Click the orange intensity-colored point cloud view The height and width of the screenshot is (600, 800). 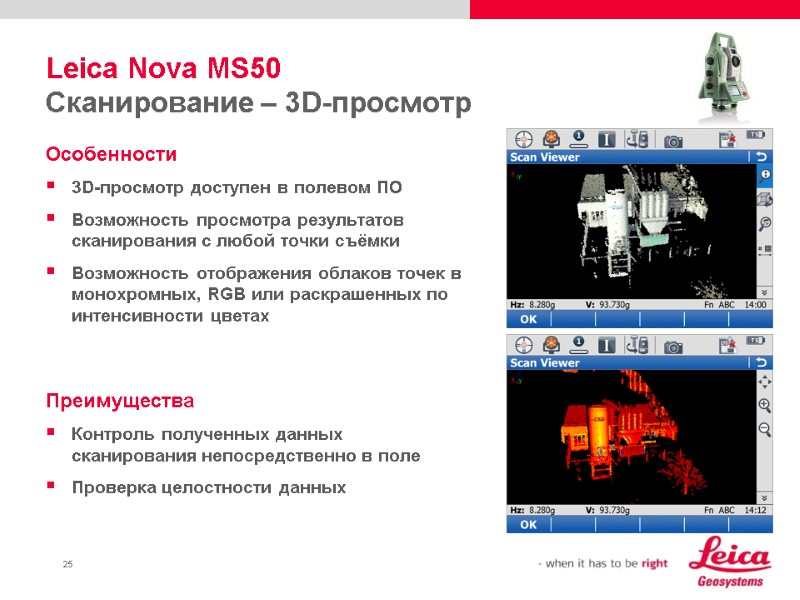coord(631,437)
